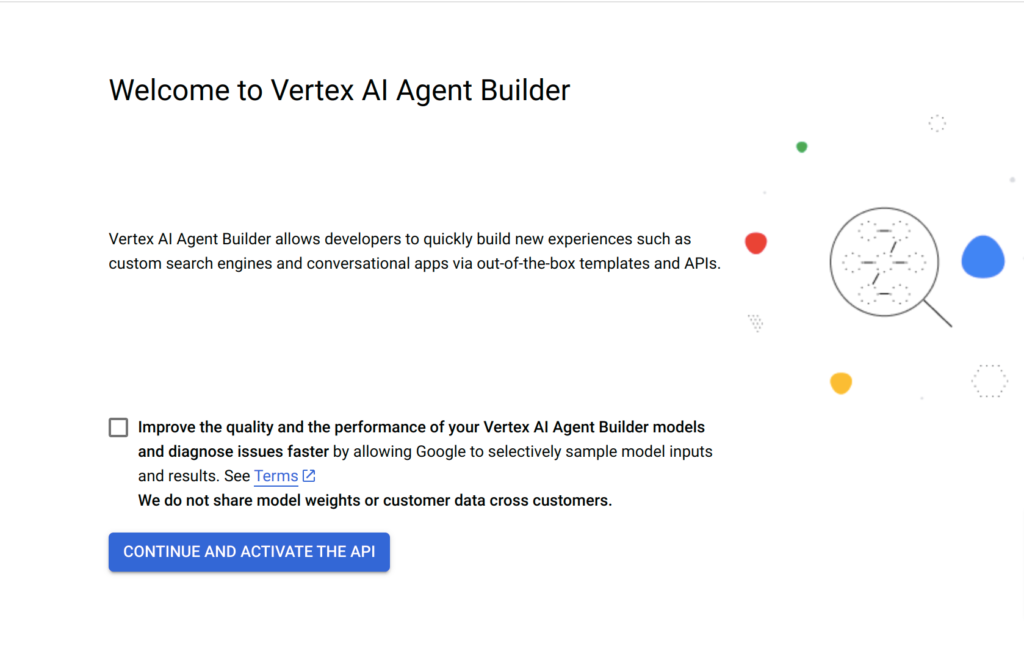
Task: Click the dotted circle at the top right
Action: [937, 123]
